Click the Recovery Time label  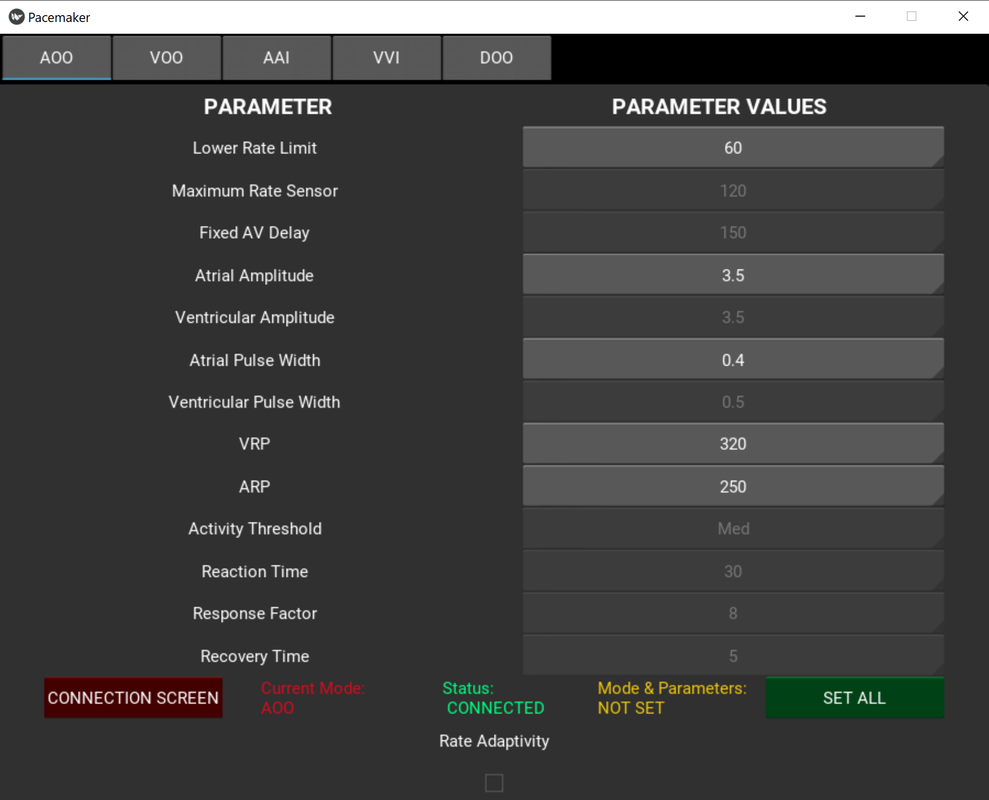pyautogui.click(x=255, y=656)
